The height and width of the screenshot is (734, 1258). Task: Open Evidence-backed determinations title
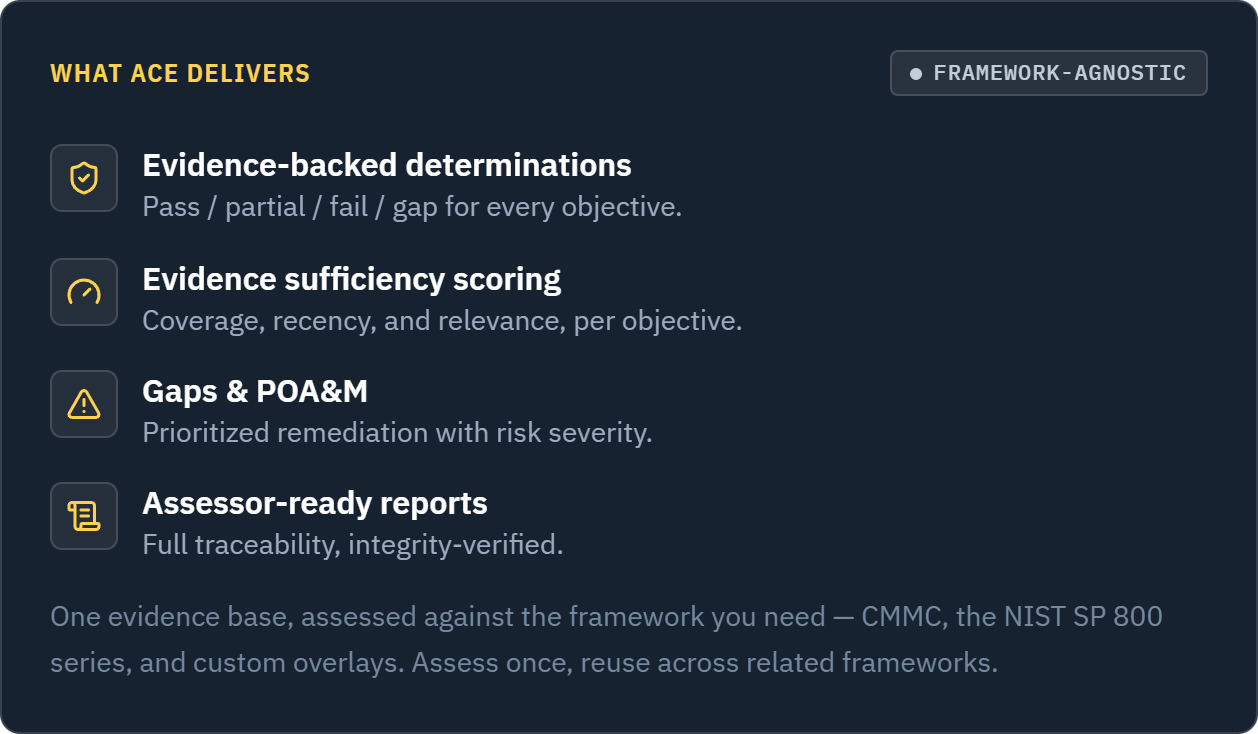point(387,164)
